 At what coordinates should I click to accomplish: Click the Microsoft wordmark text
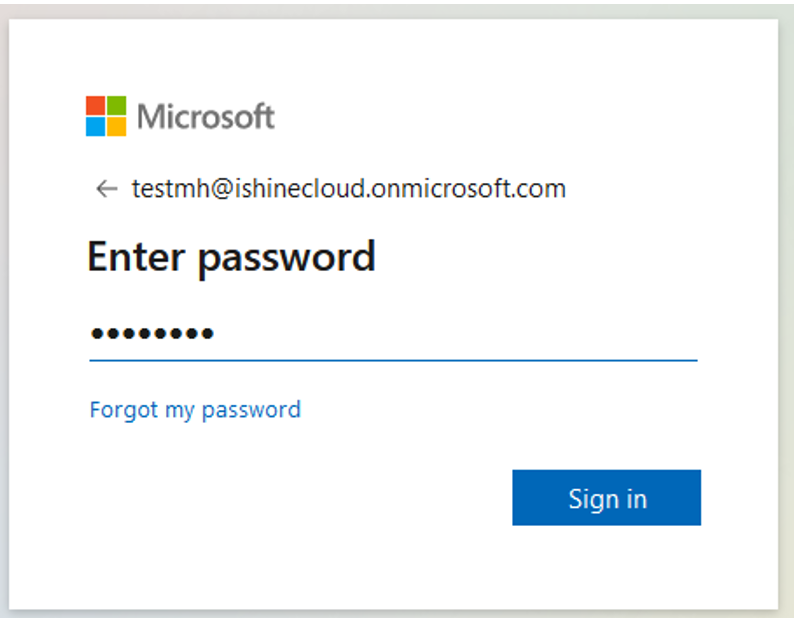206,116
